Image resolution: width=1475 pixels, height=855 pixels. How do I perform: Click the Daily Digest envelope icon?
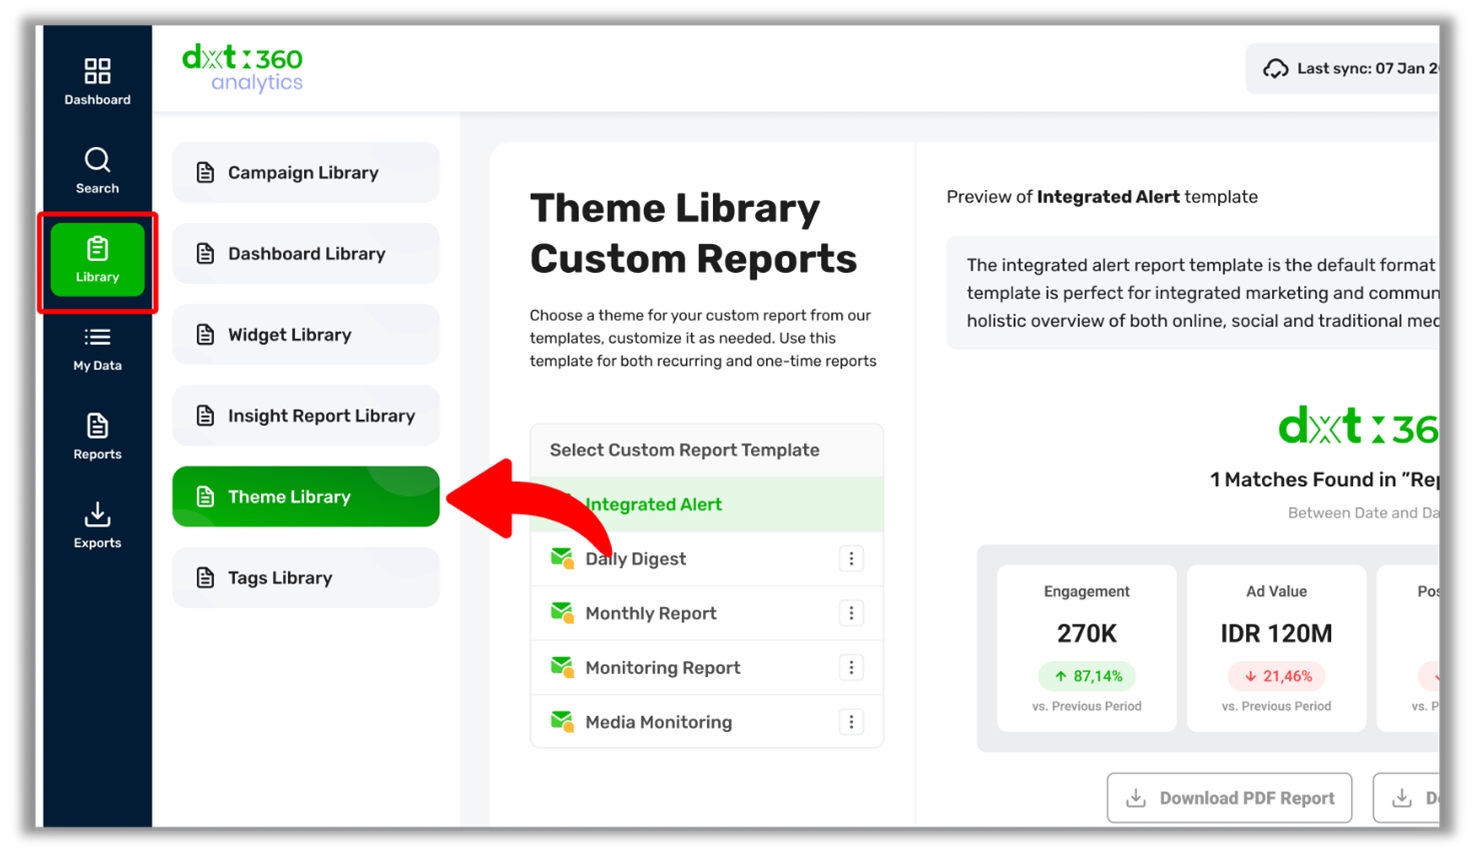pos(562,558)
